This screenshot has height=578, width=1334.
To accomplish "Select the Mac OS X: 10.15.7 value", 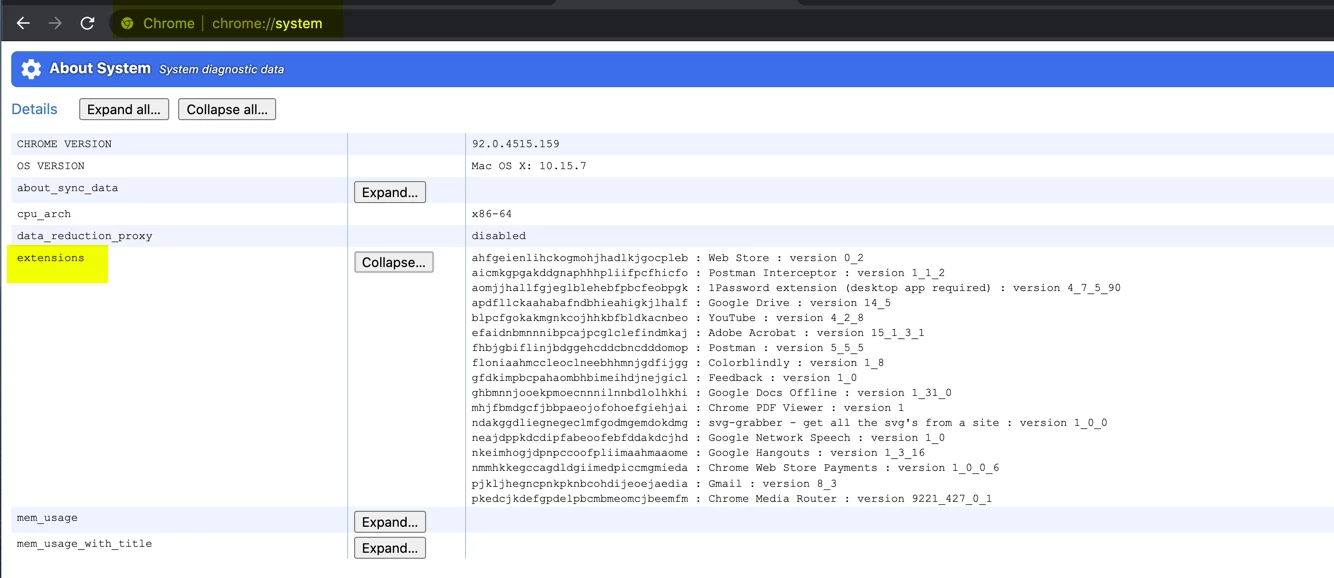I will click(x=529, y=166).
